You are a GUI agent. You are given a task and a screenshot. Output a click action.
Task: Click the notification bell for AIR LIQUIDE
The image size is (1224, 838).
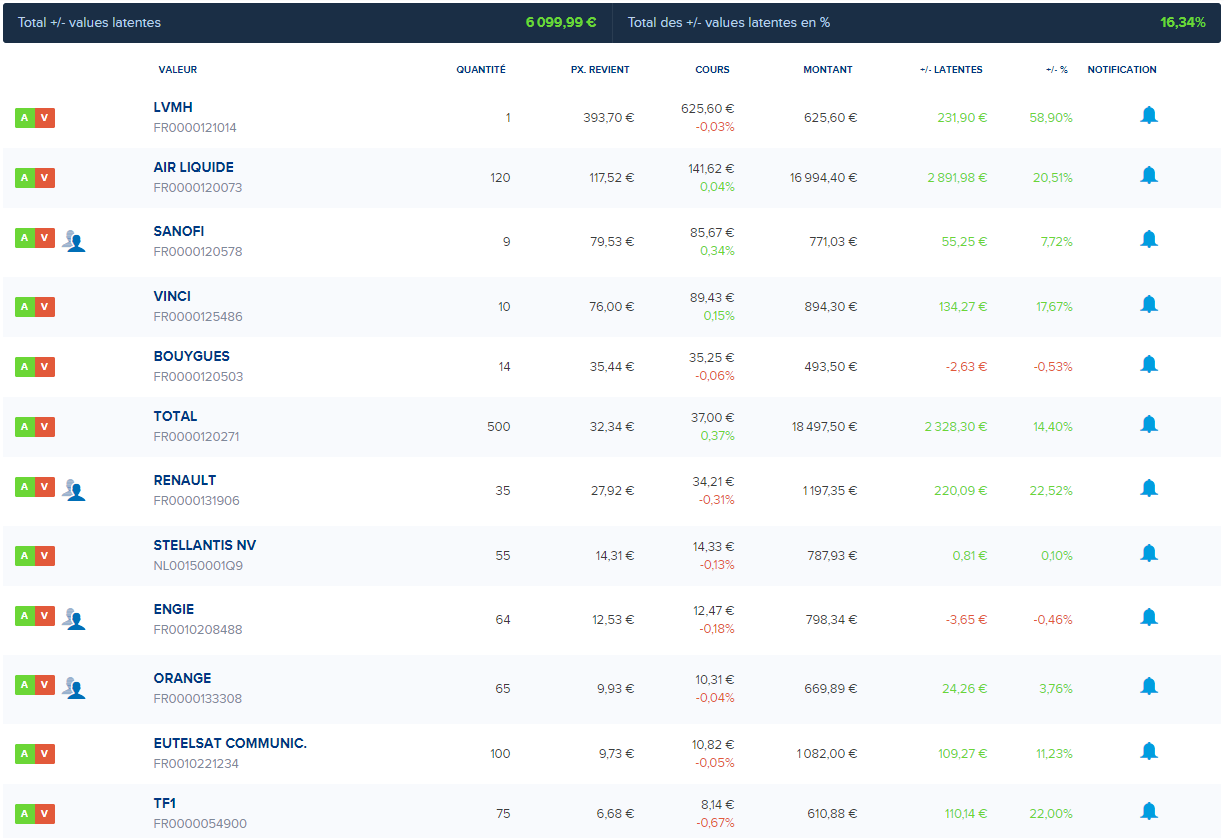pyautogui.click(x=1149, y=176)
